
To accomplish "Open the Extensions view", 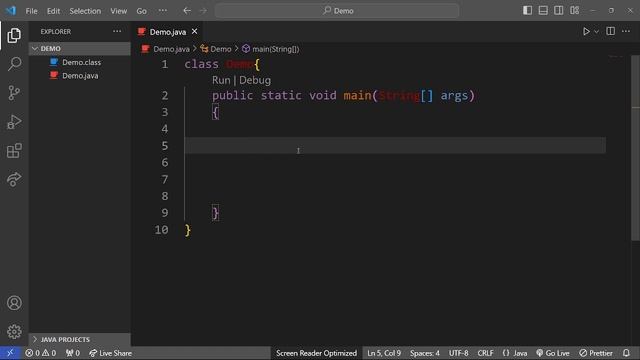I will (14, 151).
